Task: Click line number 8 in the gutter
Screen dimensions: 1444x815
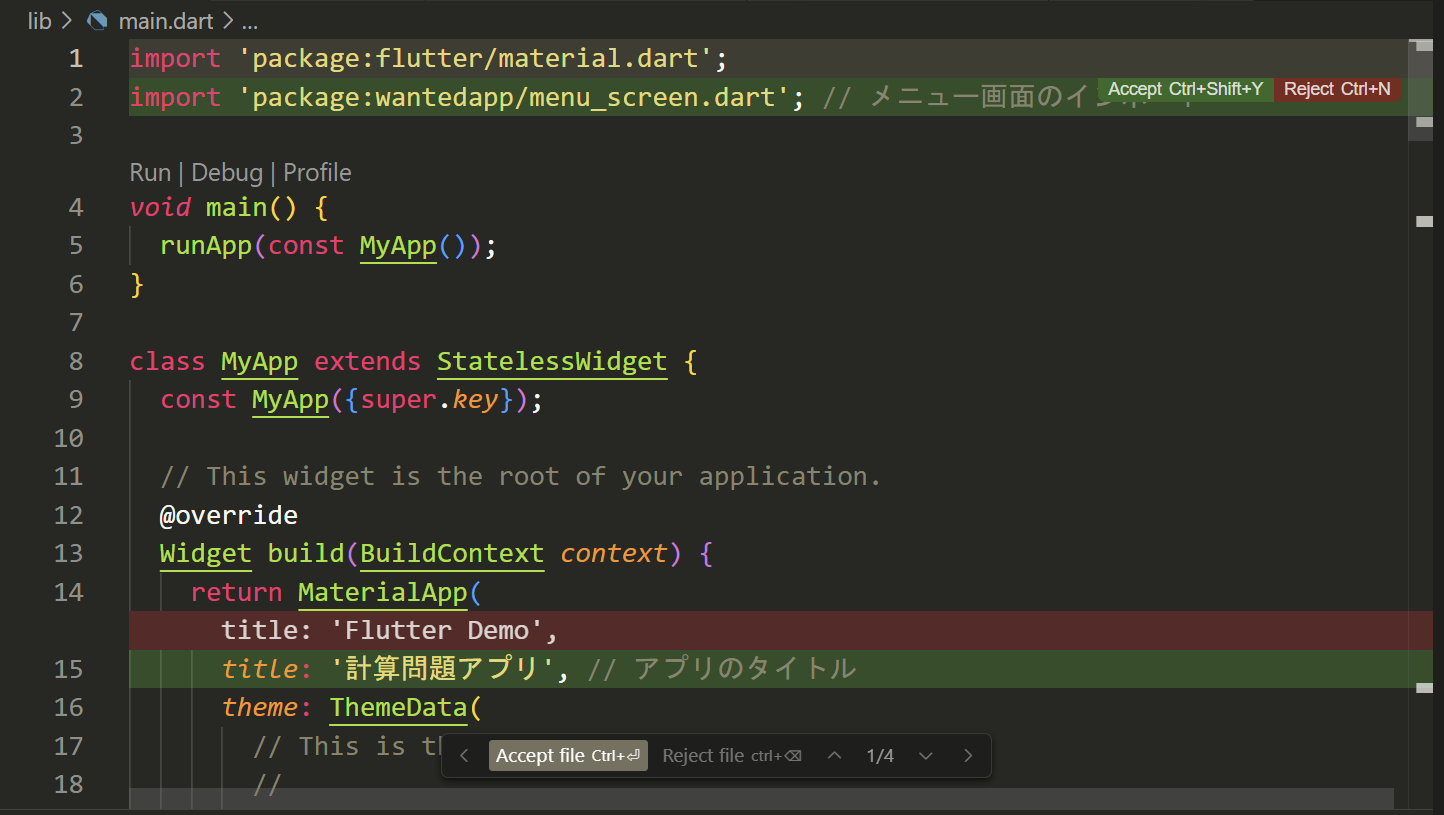Action: (x=76, y=361)
